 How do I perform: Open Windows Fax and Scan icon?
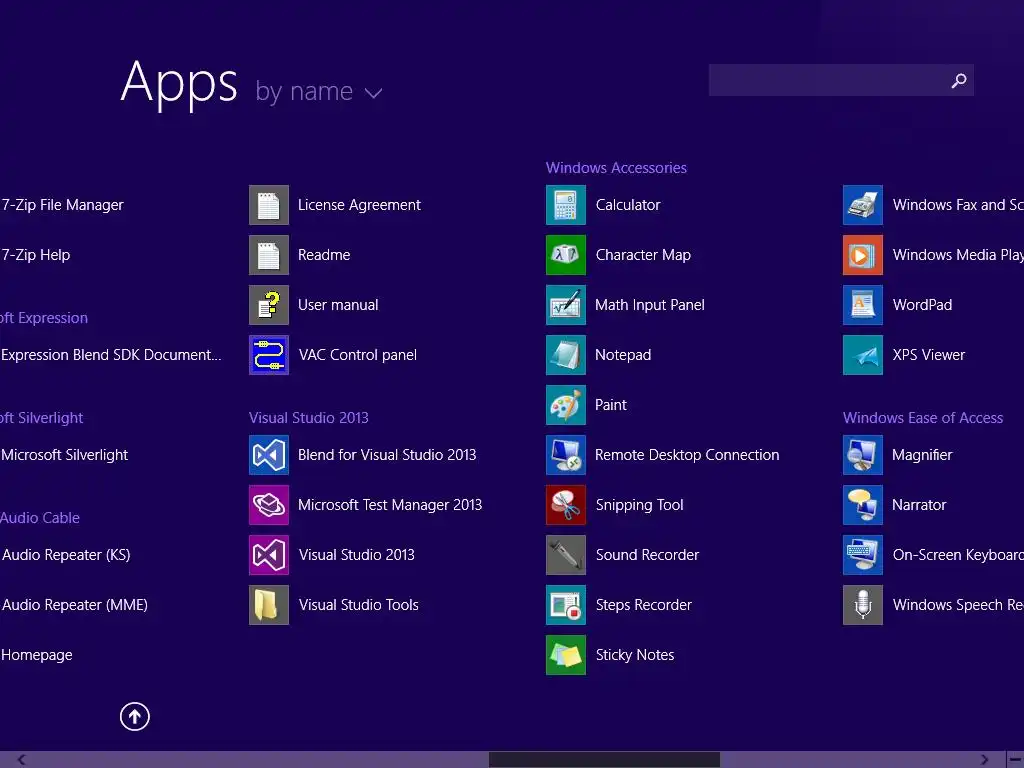[863, 204]
